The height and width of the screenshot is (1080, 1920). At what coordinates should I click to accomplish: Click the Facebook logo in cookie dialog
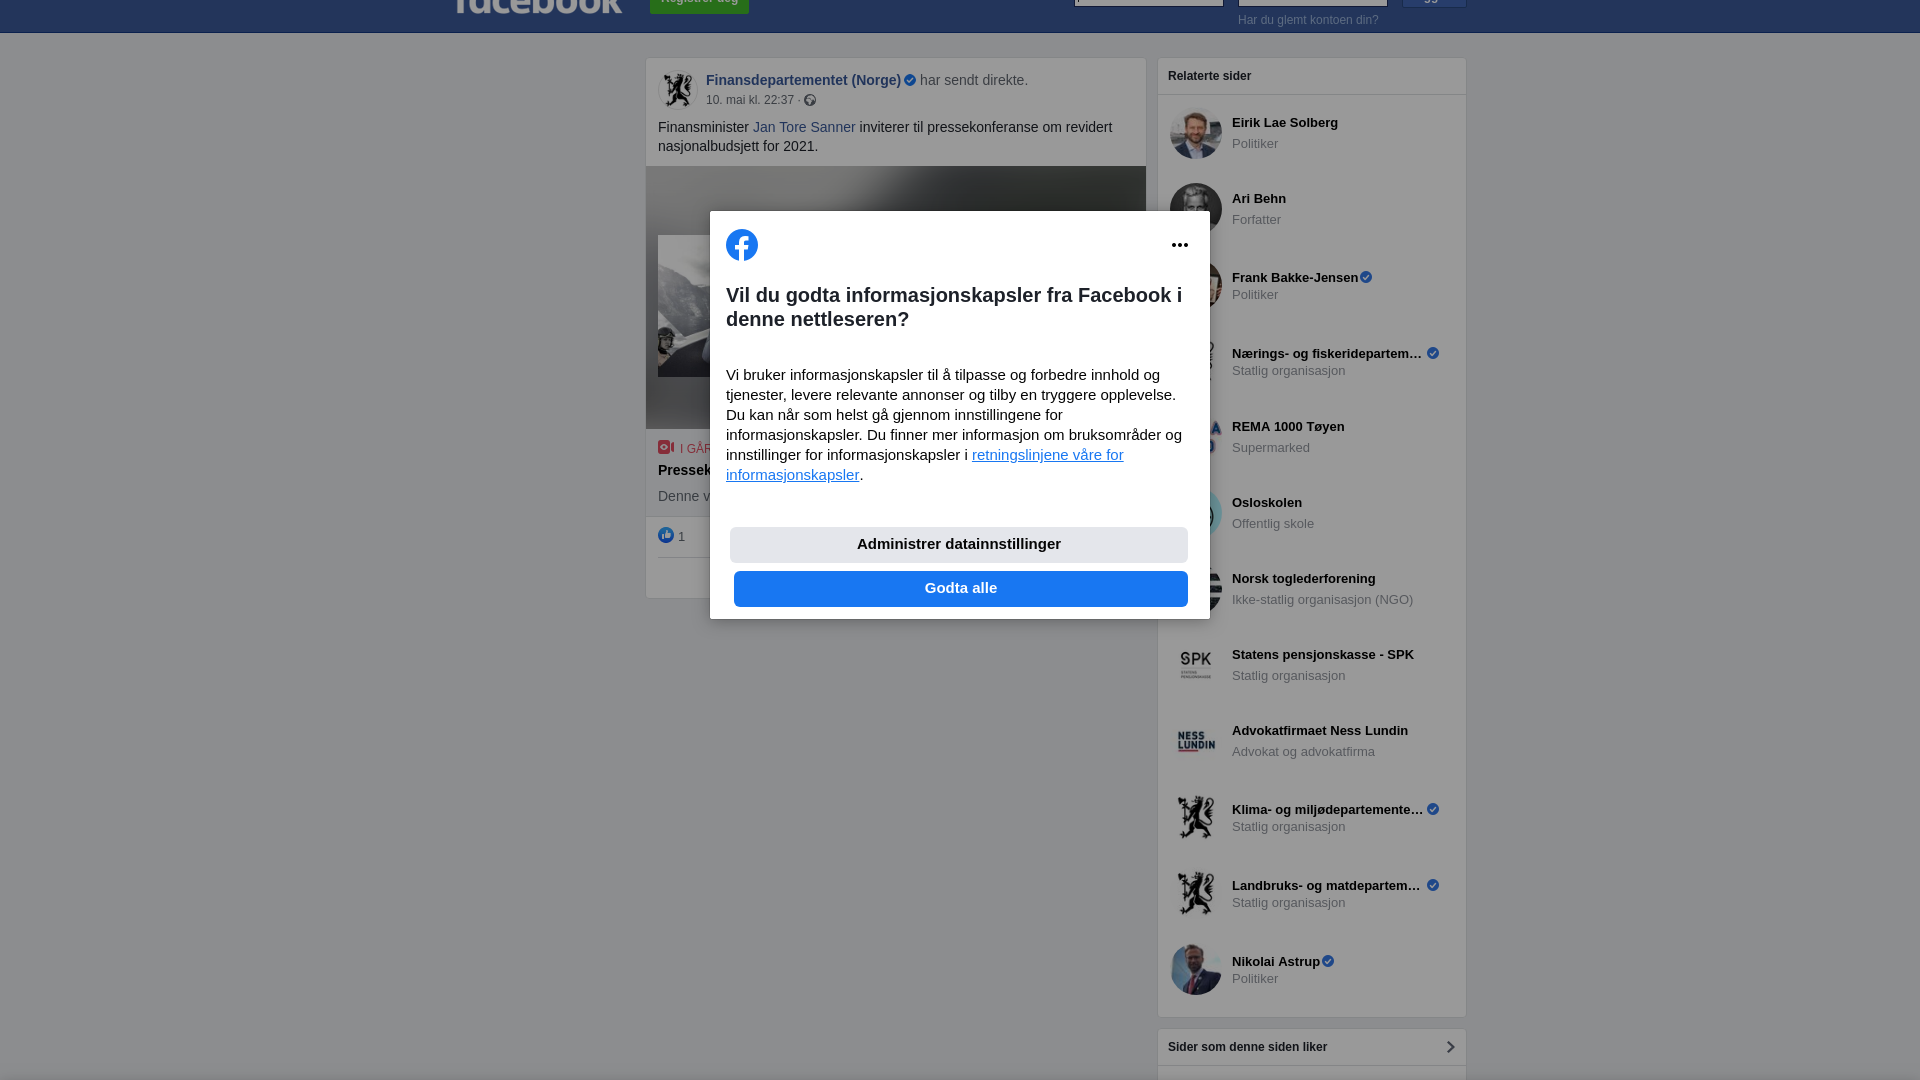tap(742, 245)
